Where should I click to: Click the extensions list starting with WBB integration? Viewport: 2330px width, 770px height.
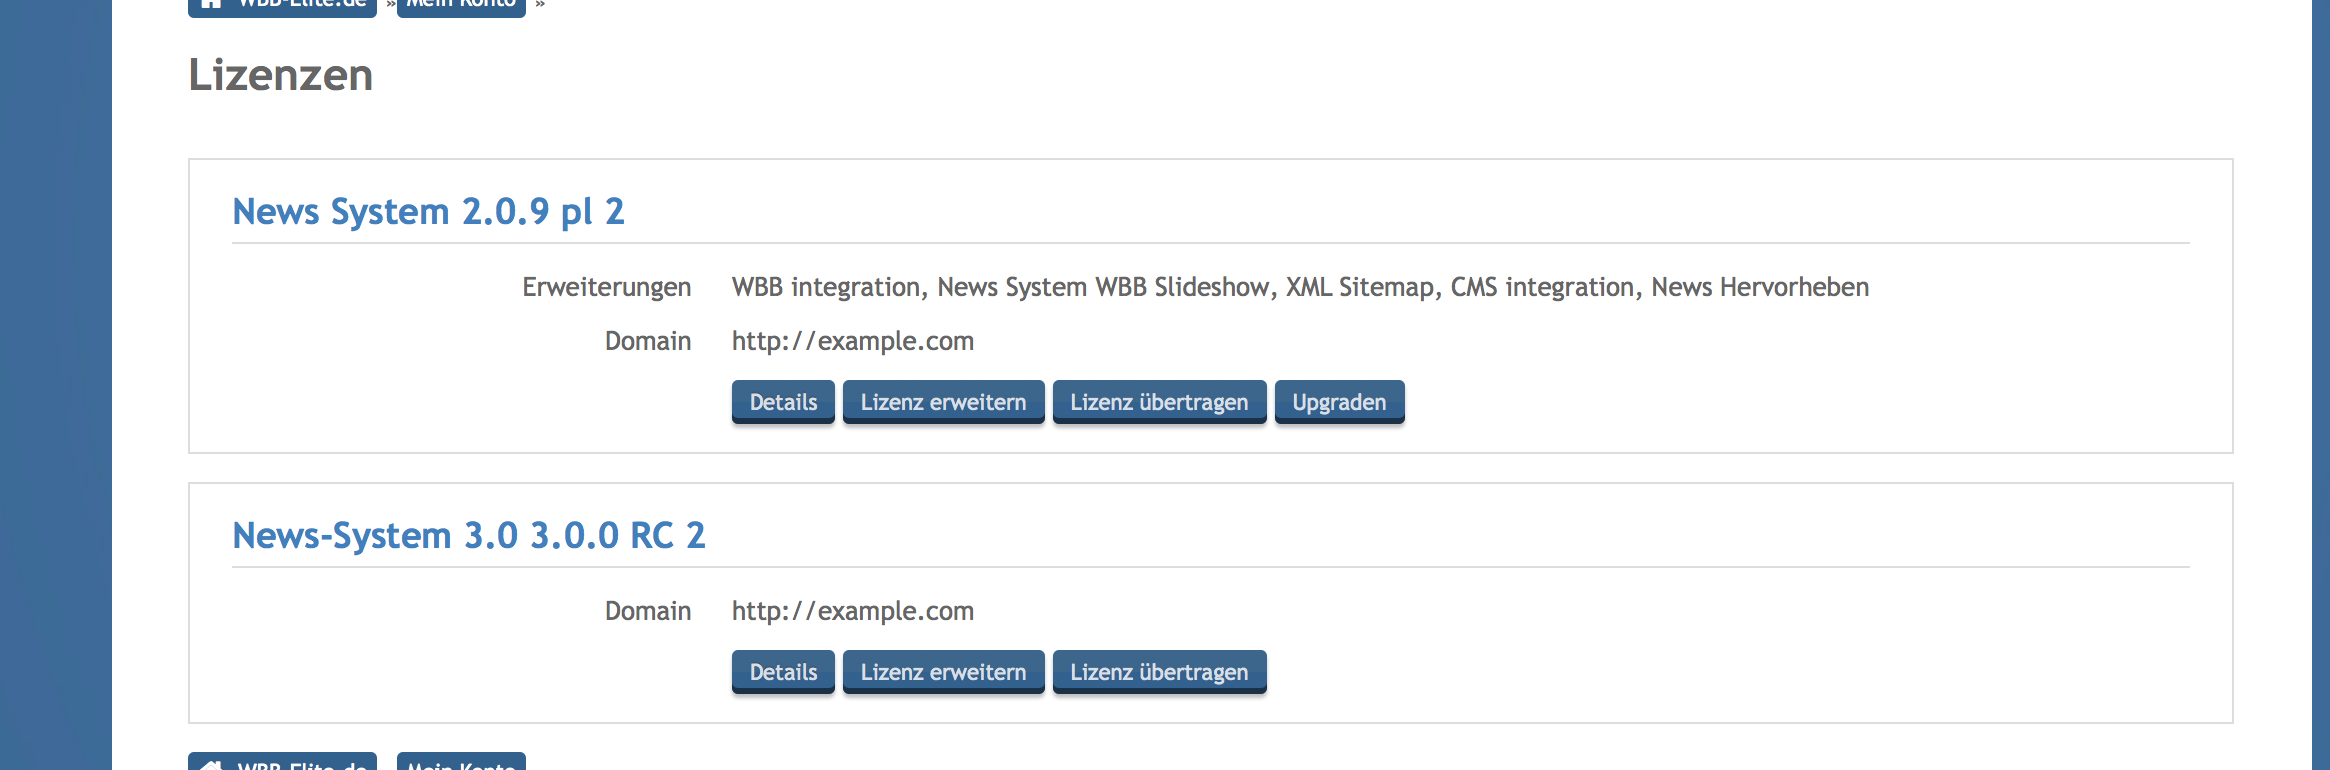pyautogui.click(x=1299, y=288)
